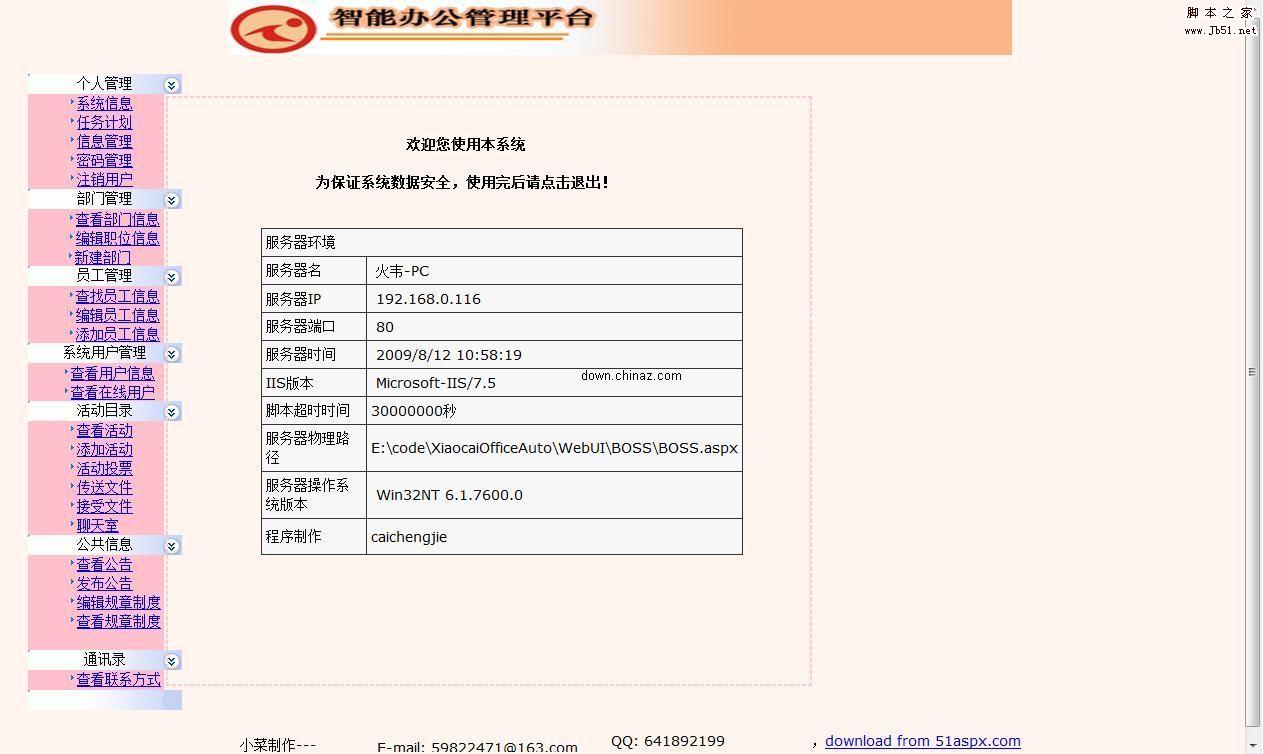Click the 服务器环境 table header

point(502,243)
